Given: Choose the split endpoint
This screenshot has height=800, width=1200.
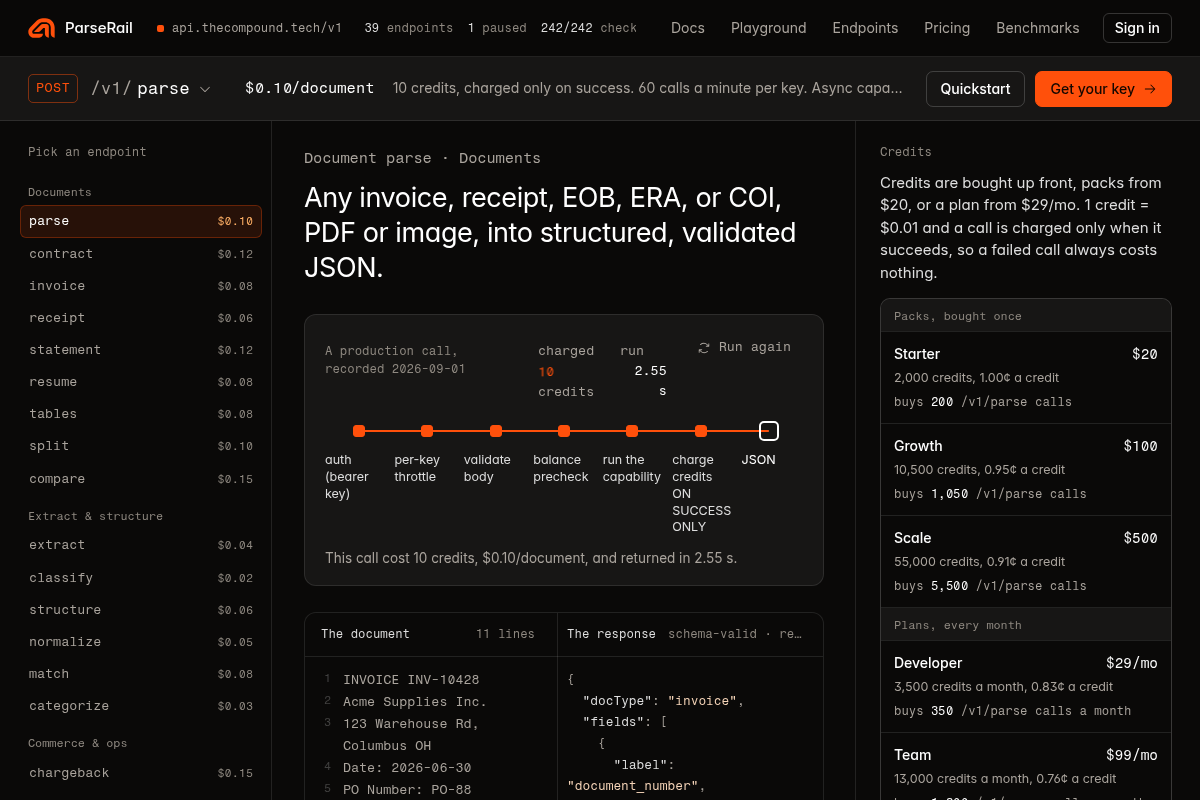Looking at the screenshot, I should point(141,446).
